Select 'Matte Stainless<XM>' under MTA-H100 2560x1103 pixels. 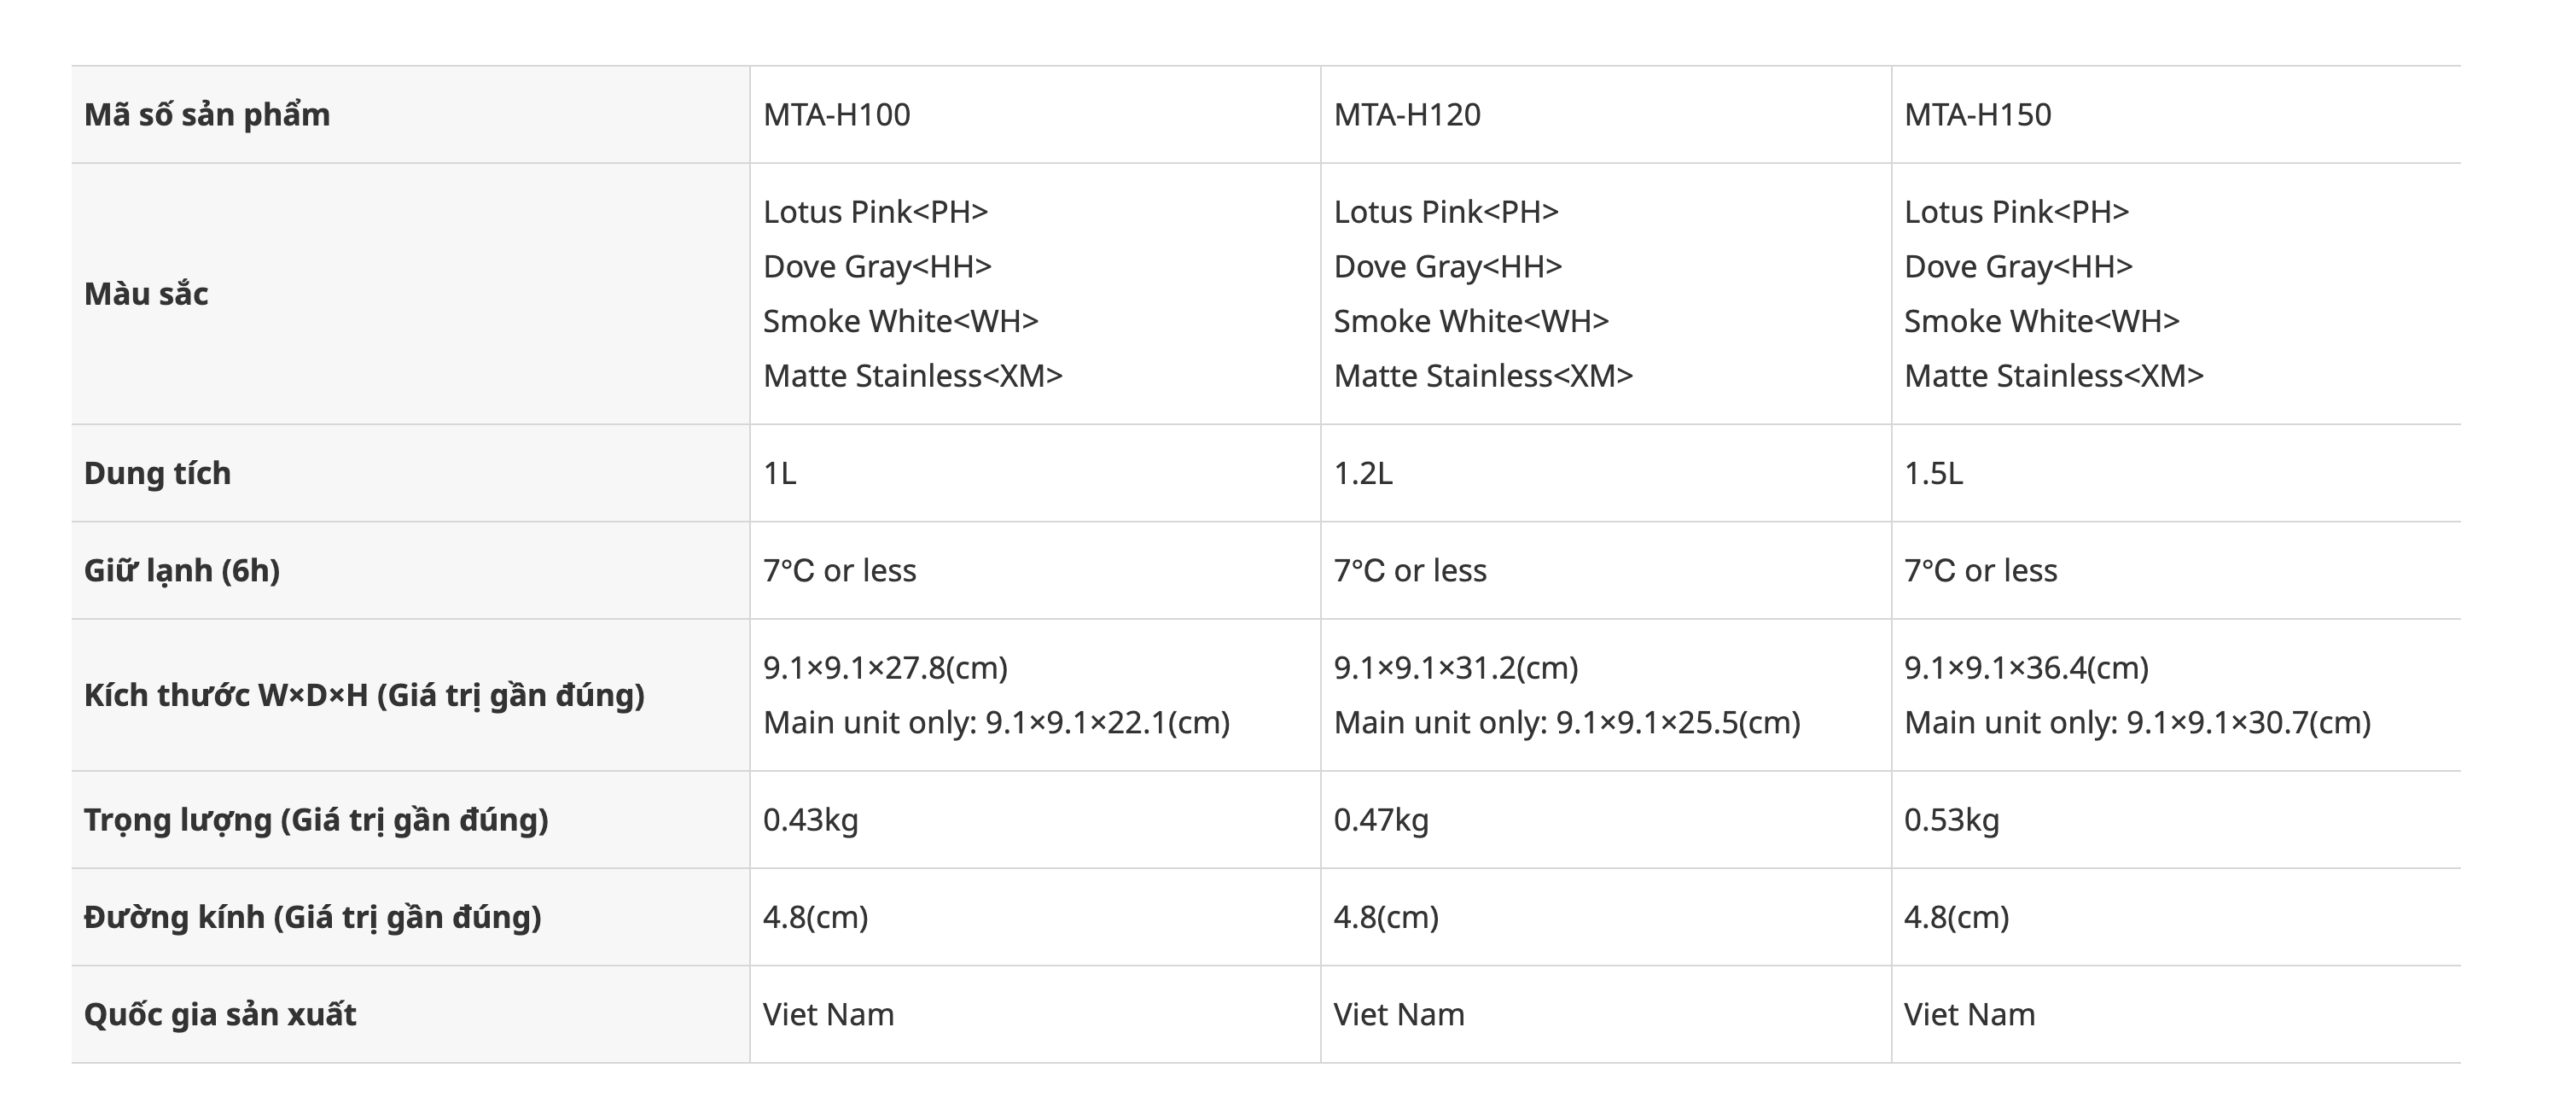click(x=912, y=376)
